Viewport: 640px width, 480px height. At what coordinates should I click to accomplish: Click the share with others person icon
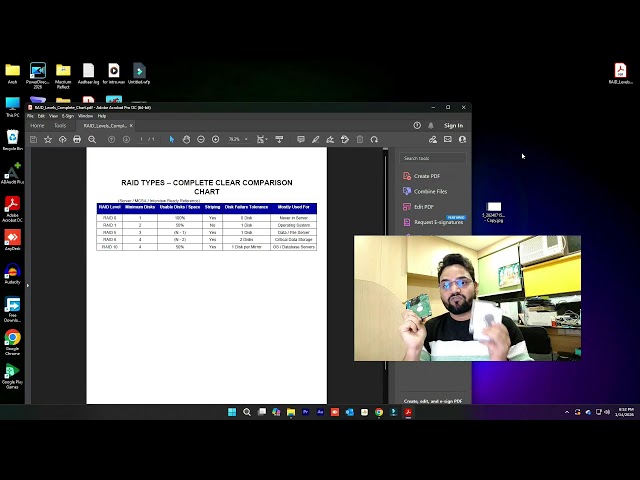[x=462, y=140]
